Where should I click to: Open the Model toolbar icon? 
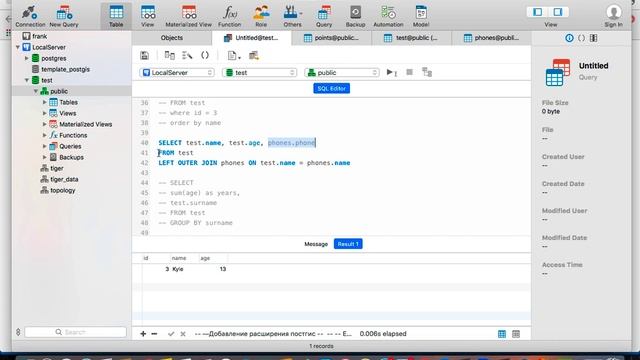[421, 16]
